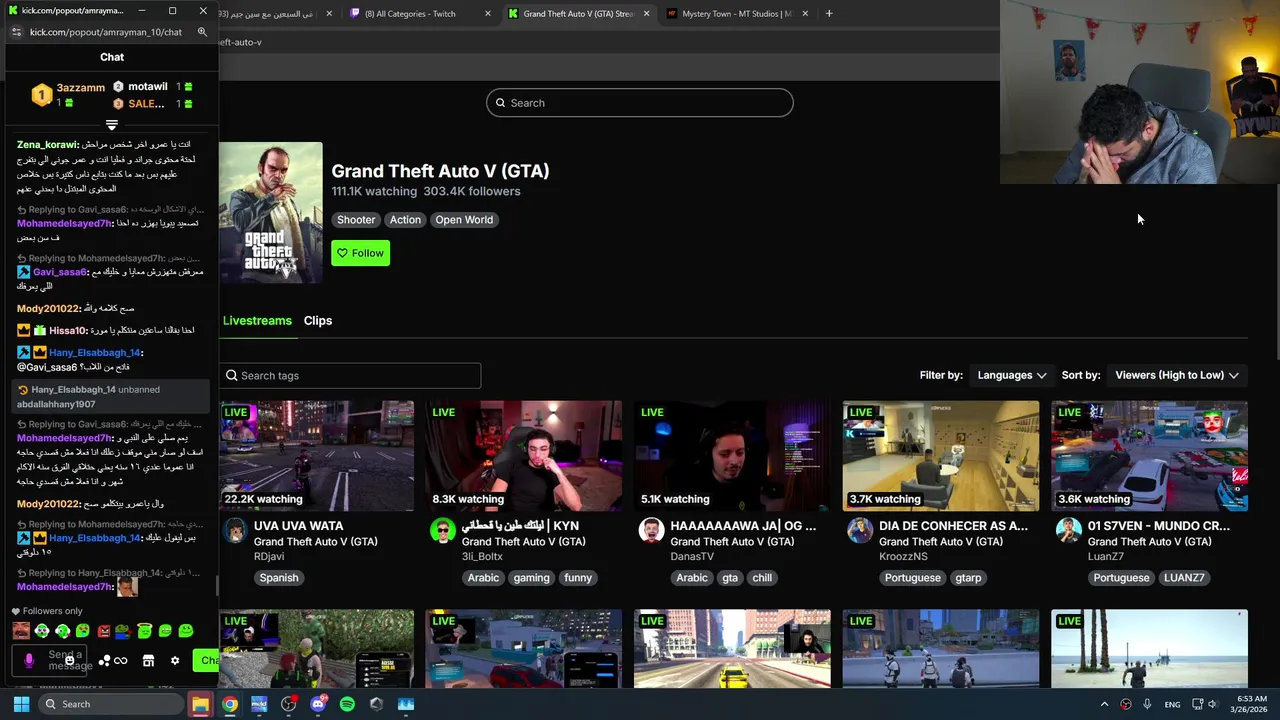
Task: Insert the mustache man face emote
Action: click(x=21, y=631)
